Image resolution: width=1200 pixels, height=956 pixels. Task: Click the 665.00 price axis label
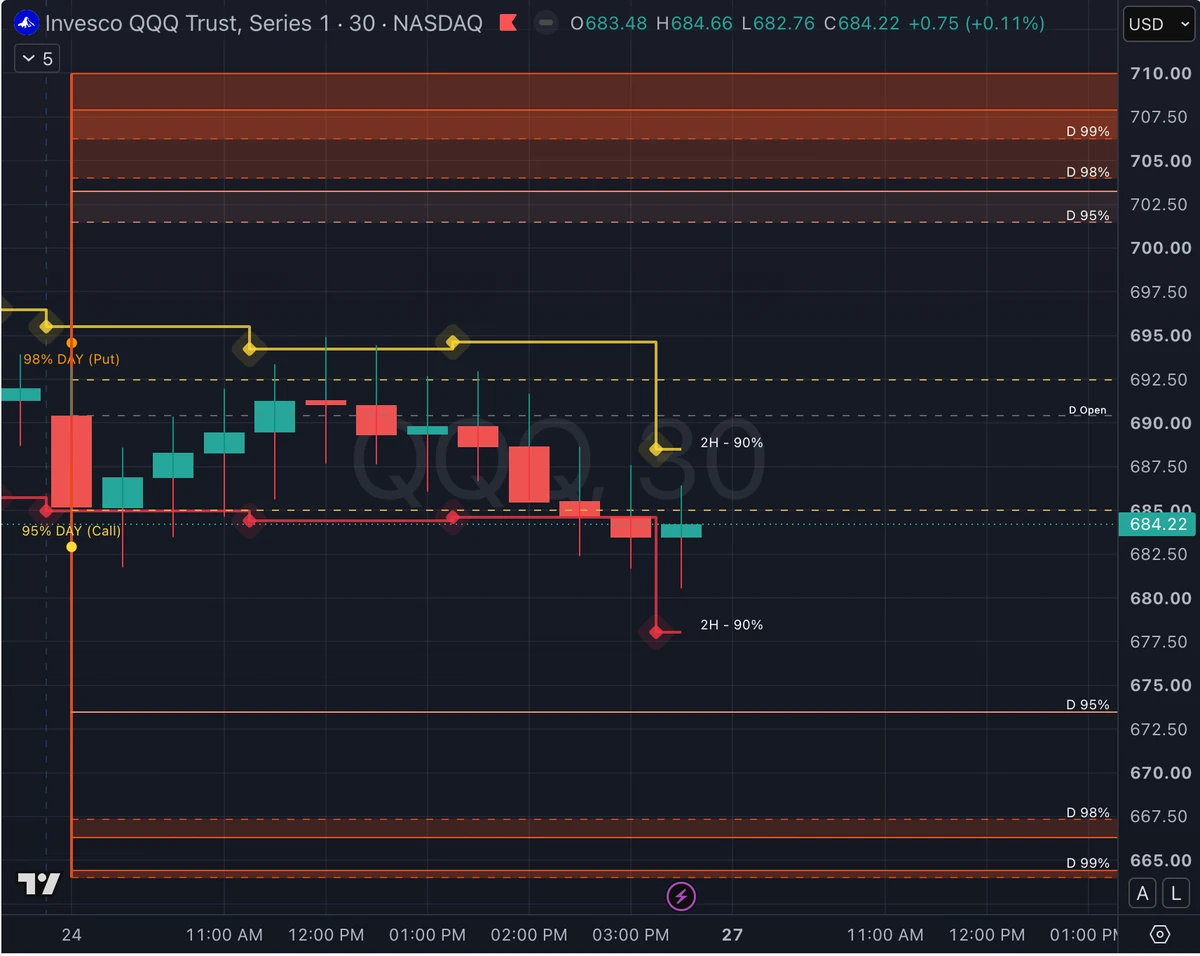tap(1160, 860)
